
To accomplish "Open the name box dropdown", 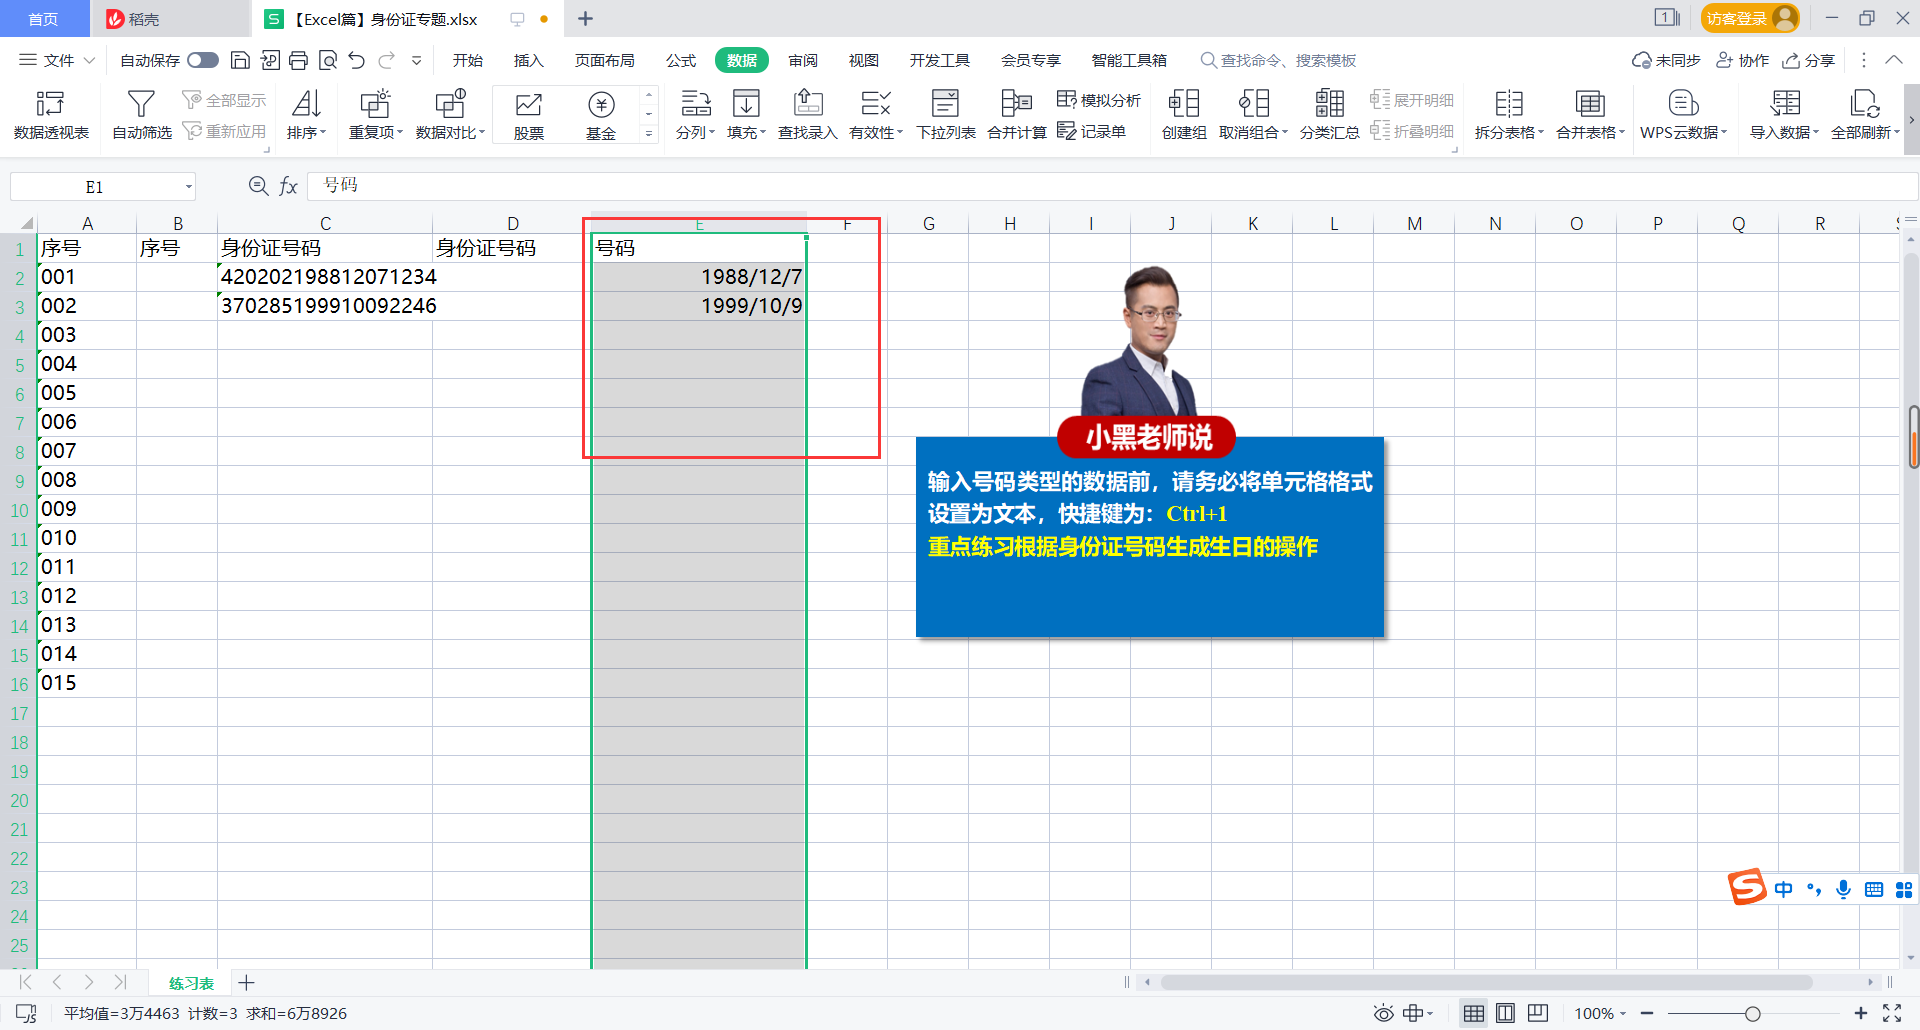I will (189, 186).
